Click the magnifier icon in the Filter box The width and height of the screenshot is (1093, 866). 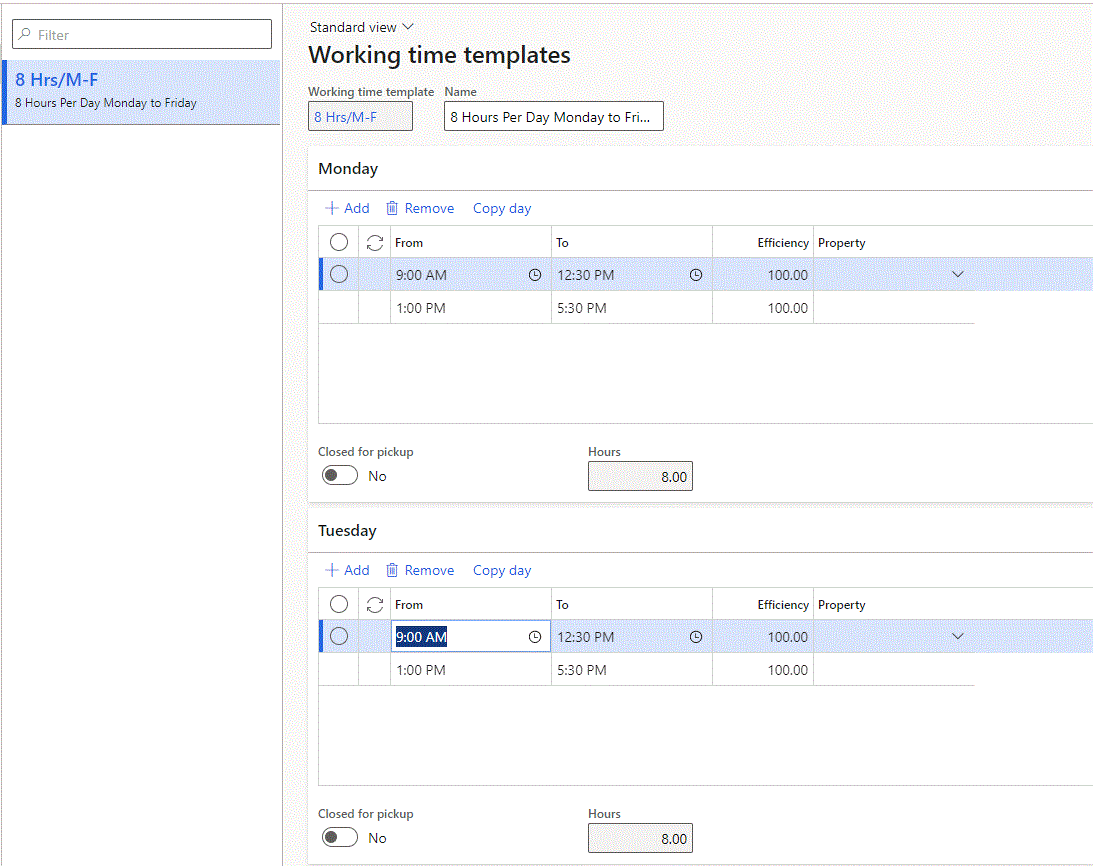point(23,33)
